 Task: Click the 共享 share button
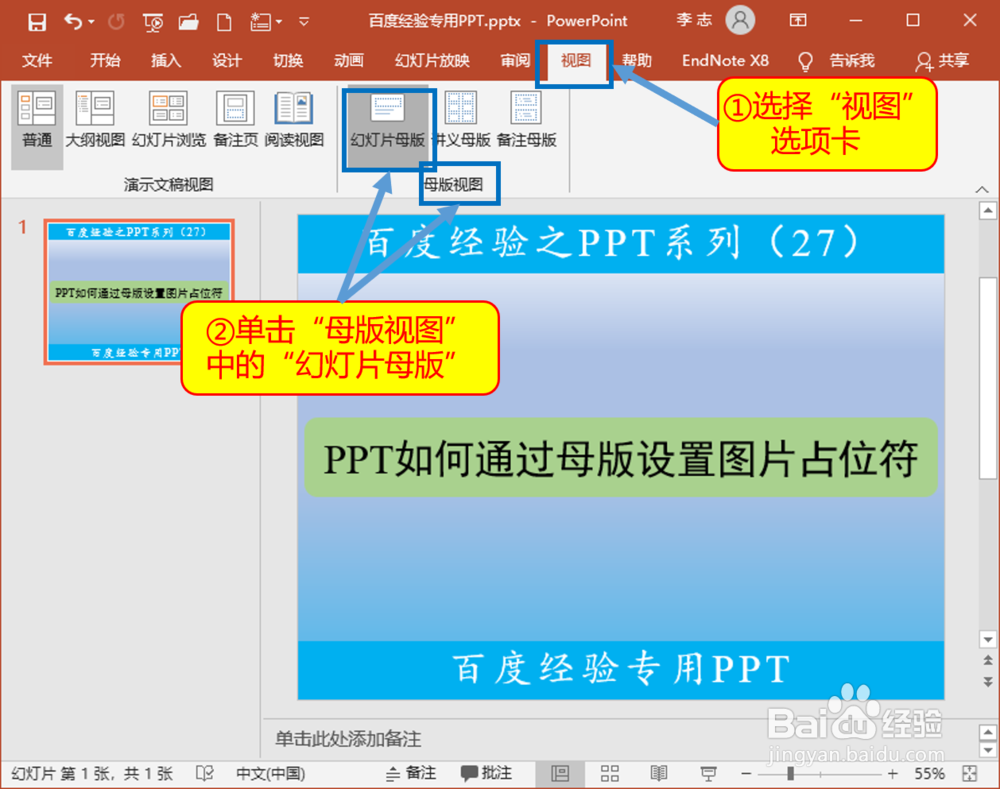click(943, 61)
